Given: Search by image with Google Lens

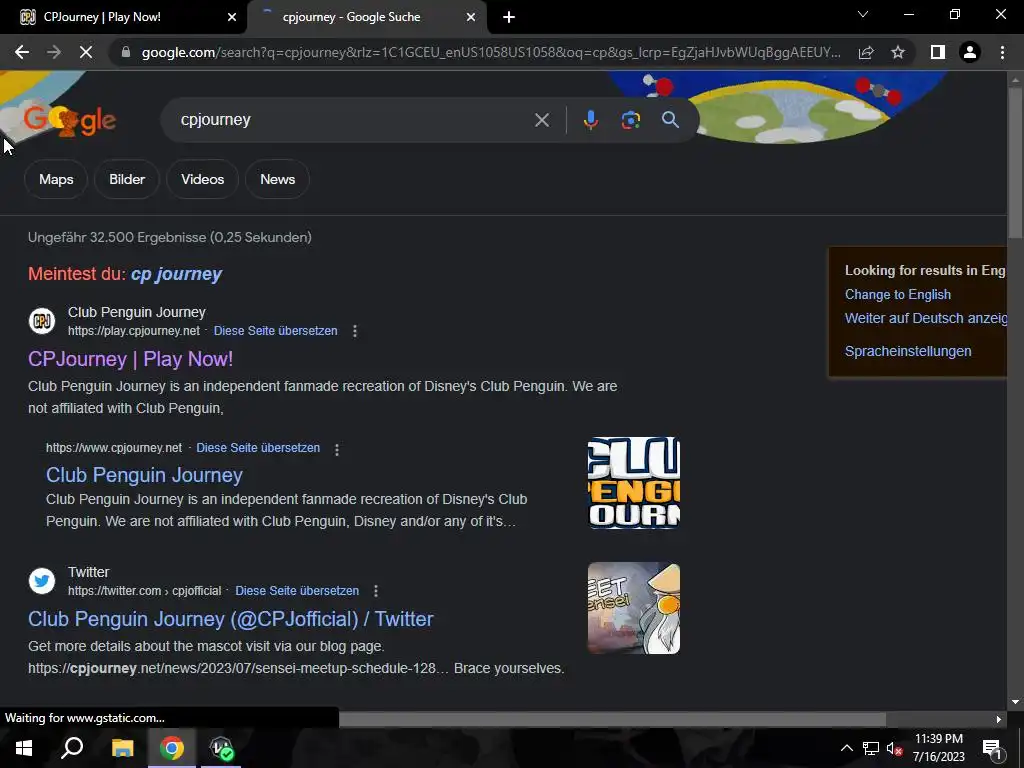Looking at the screenshot, I should [x=630, y=120].
